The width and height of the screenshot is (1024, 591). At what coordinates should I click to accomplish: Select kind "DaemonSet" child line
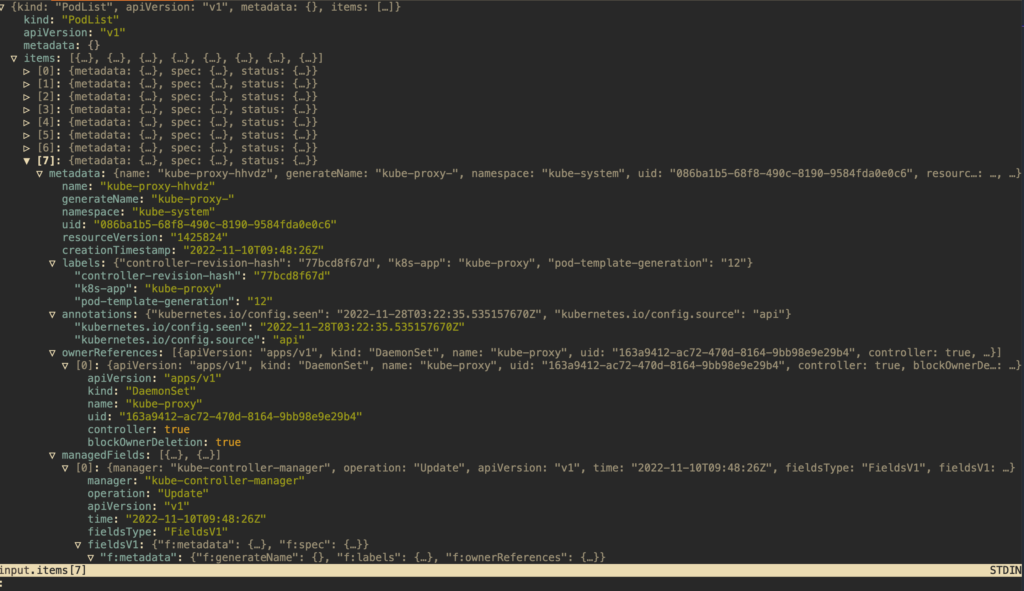[x=141, y=391]
